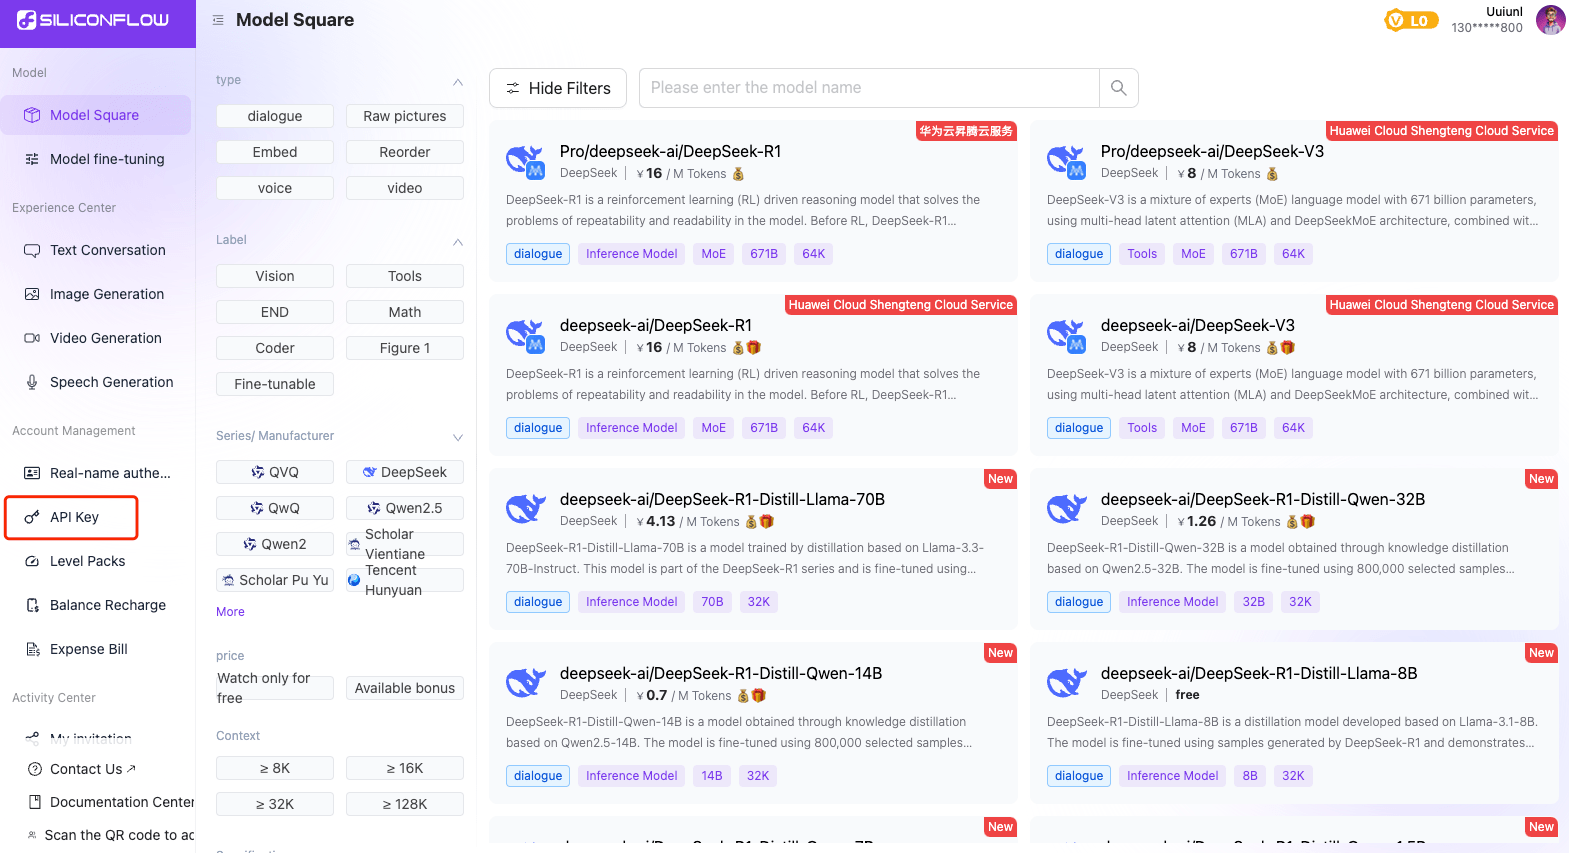
Task: Click the SiliconFlow logo
Action: [93, 20]
